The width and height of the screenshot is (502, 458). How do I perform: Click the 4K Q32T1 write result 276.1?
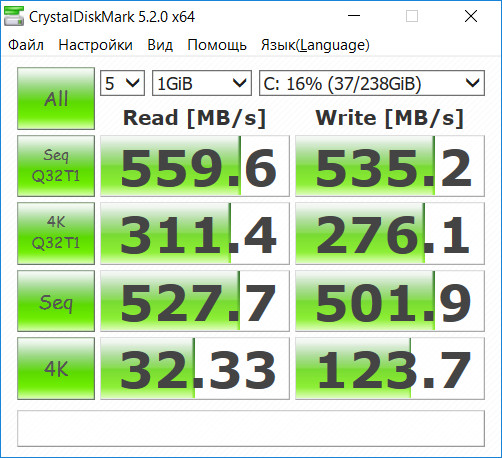click(390, 233)
